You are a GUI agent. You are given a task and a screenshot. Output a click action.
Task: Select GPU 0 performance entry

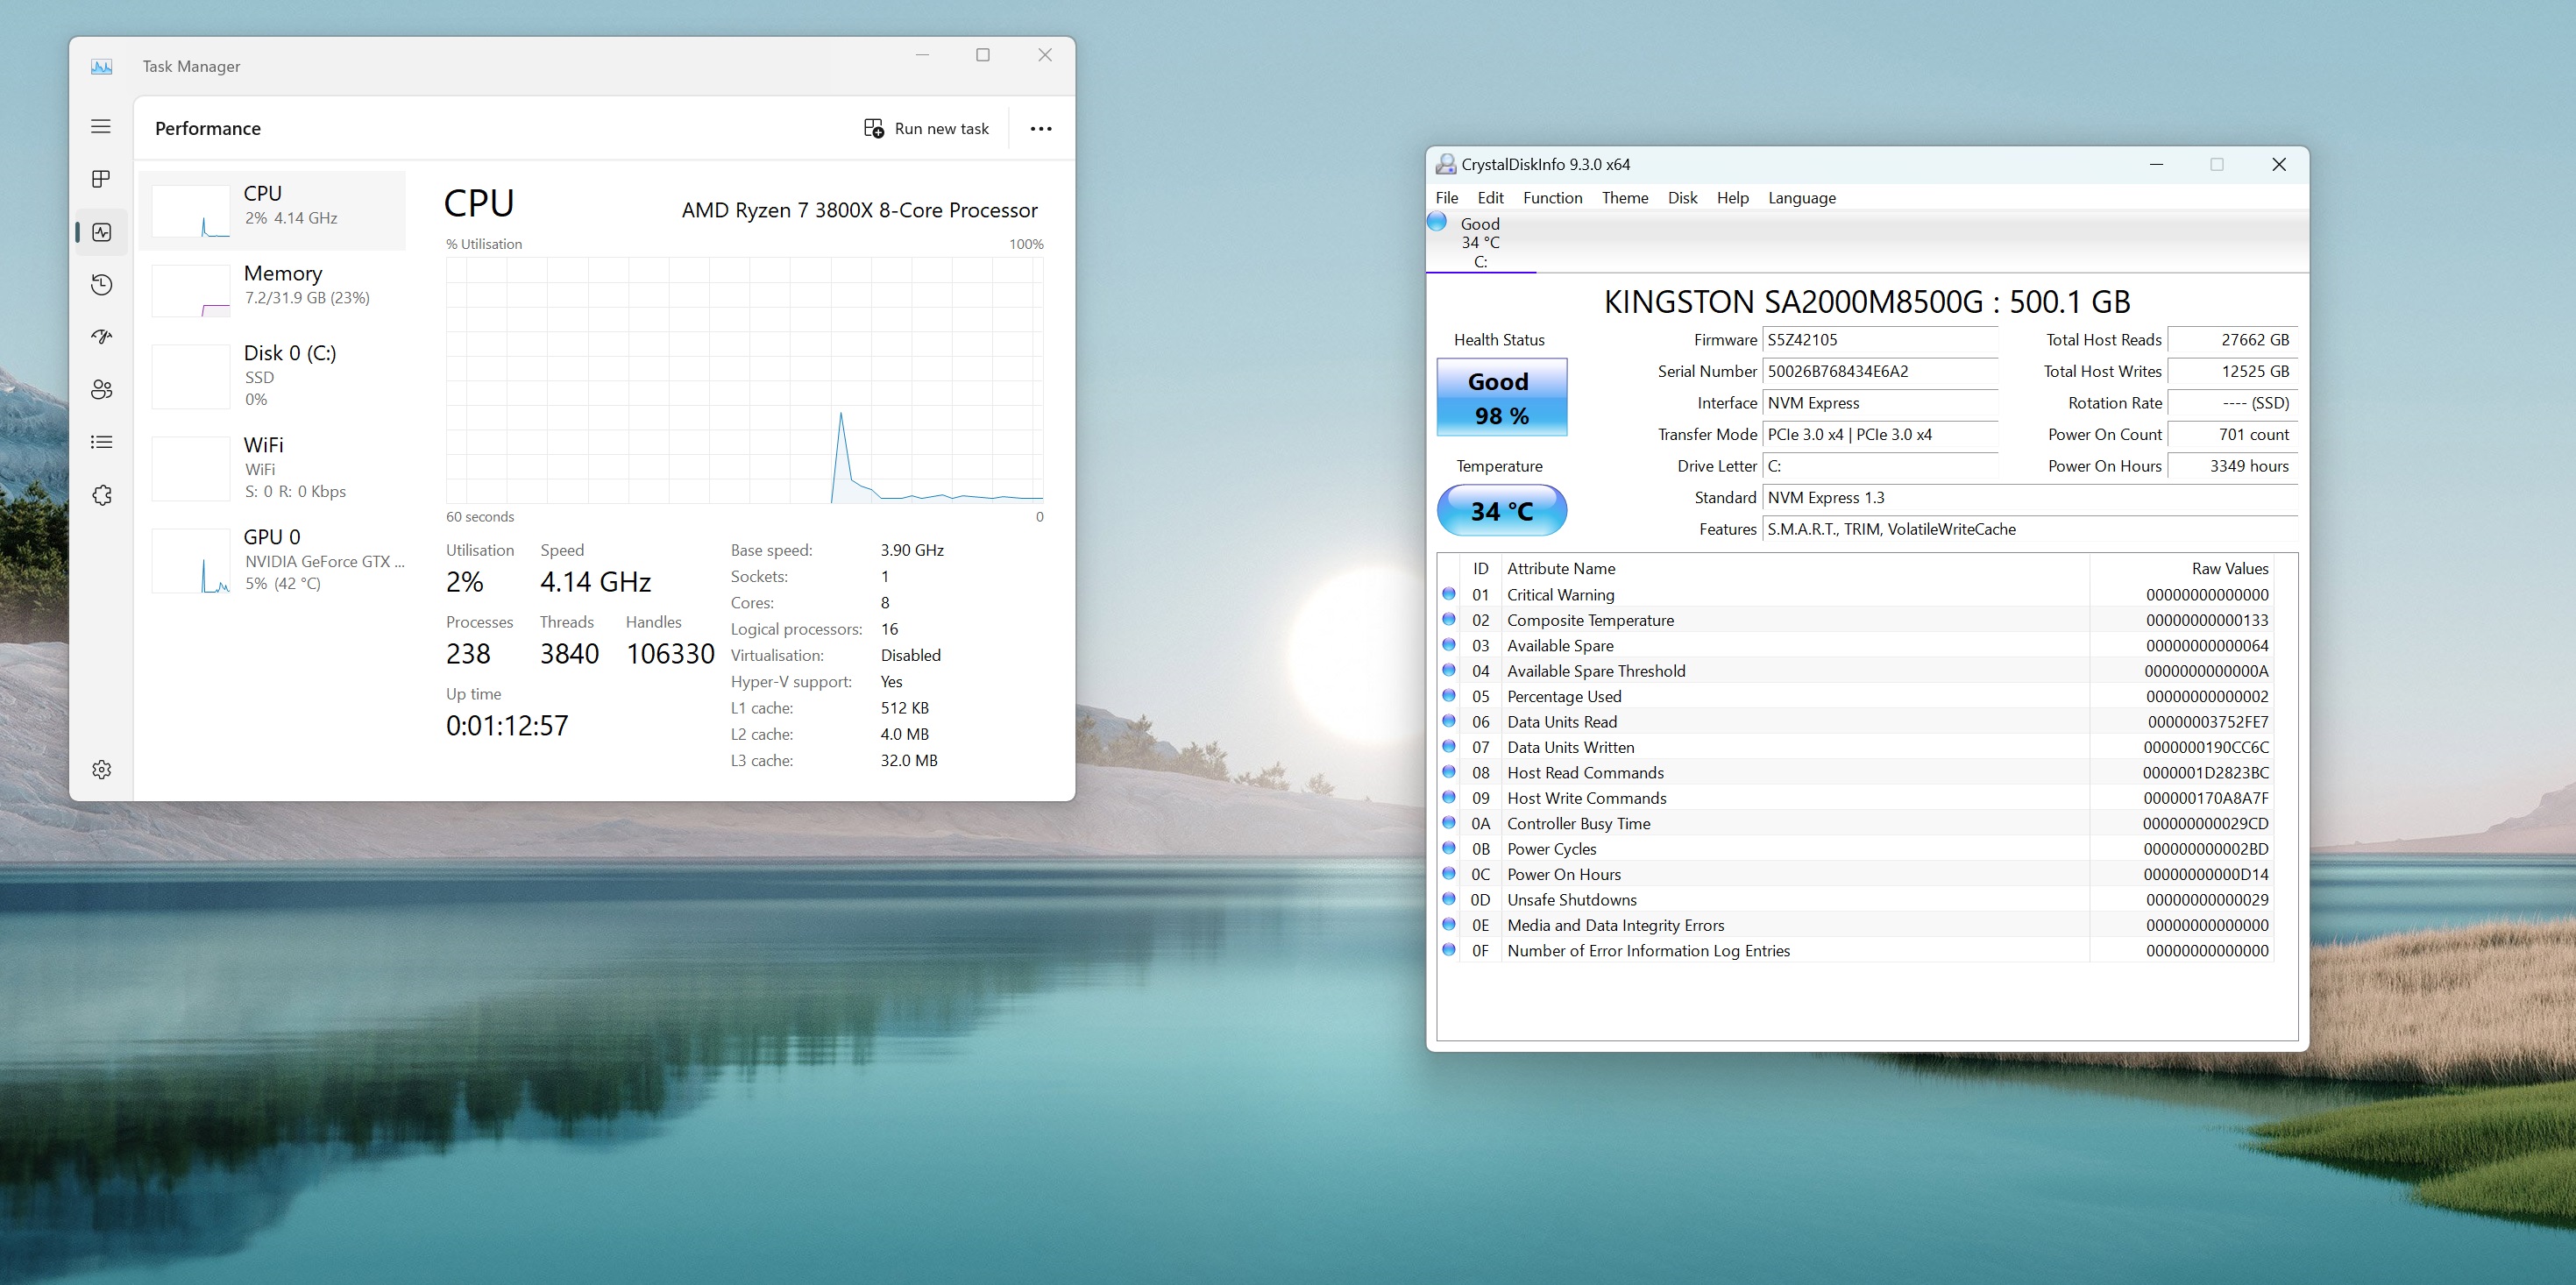[273, 560]
